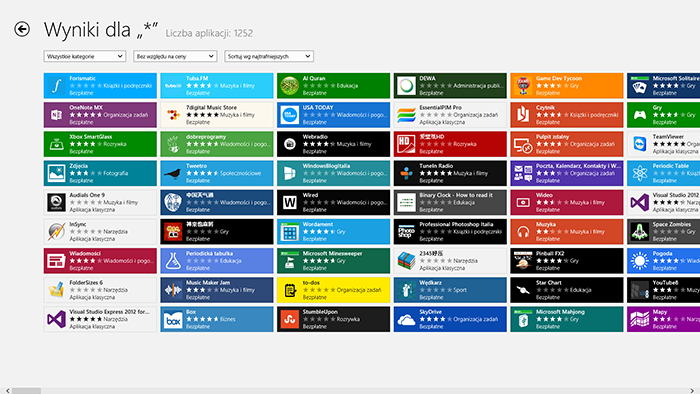The width and height of the screenshot is (700, 394).
Task: Click the SkyDrive cloud icon
Action: 406,319
